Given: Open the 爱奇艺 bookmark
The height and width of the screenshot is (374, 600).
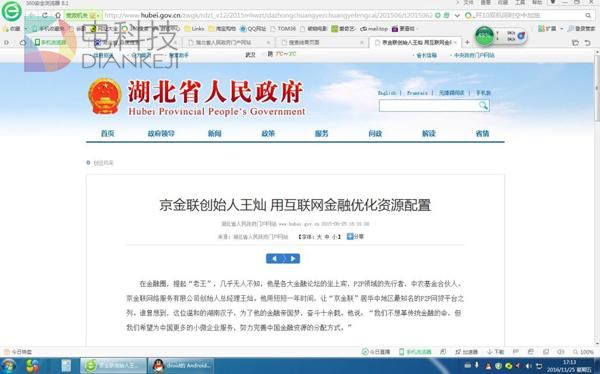Looking at the screenshot, I should pyautogui.click(x=343, y=29).
